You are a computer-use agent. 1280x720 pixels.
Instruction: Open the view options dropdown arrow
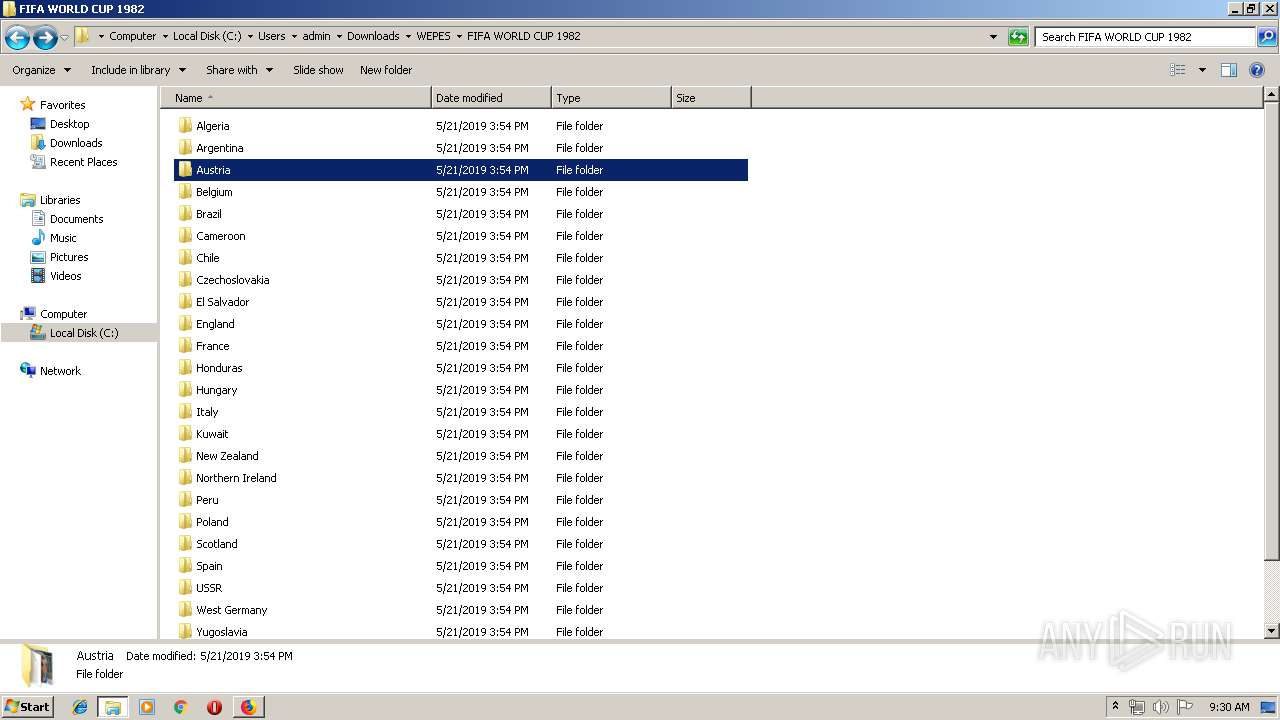click(x=1202, y=70)
